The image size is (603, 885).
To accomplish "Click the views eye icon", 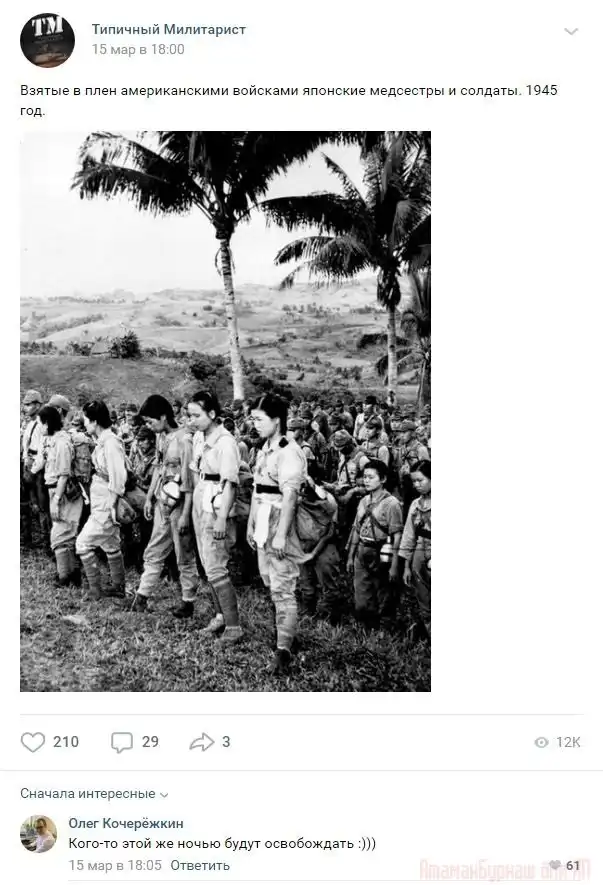I will 541,742.
